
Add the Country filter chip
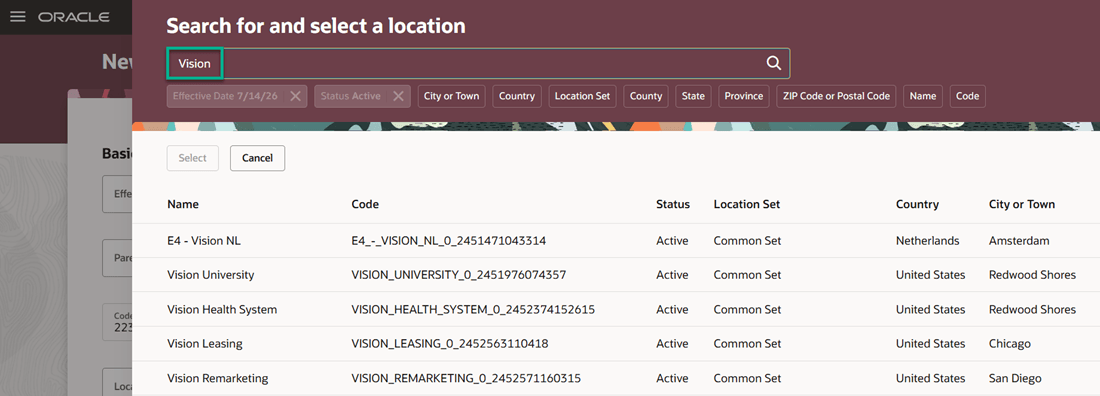(x=517, y=96)
